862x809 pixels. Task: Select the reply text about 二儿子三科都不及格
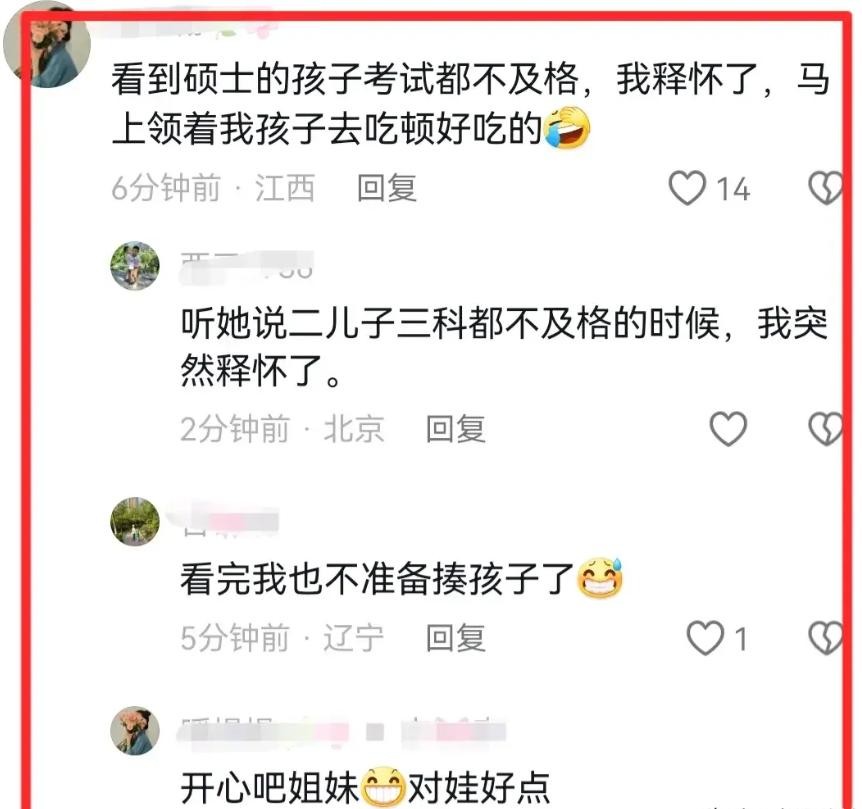point(505,346)
